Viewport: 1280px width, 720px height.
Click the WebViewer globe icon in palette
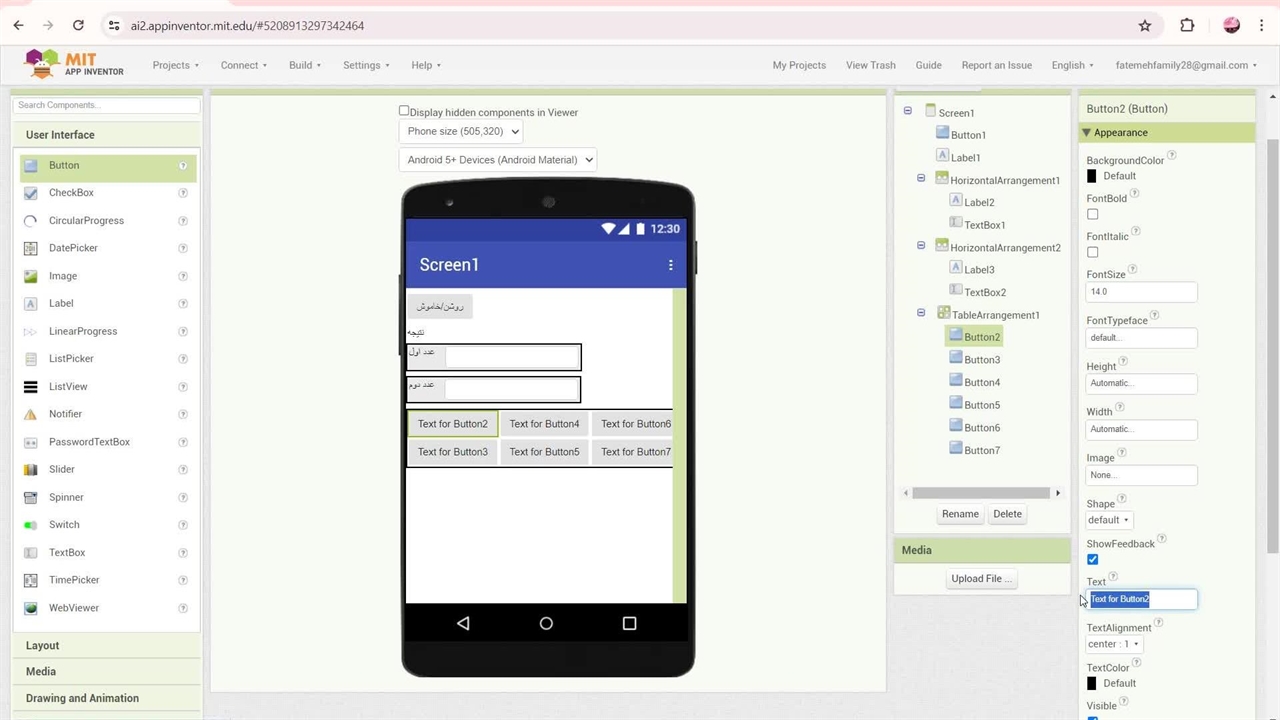click(30, 608)
